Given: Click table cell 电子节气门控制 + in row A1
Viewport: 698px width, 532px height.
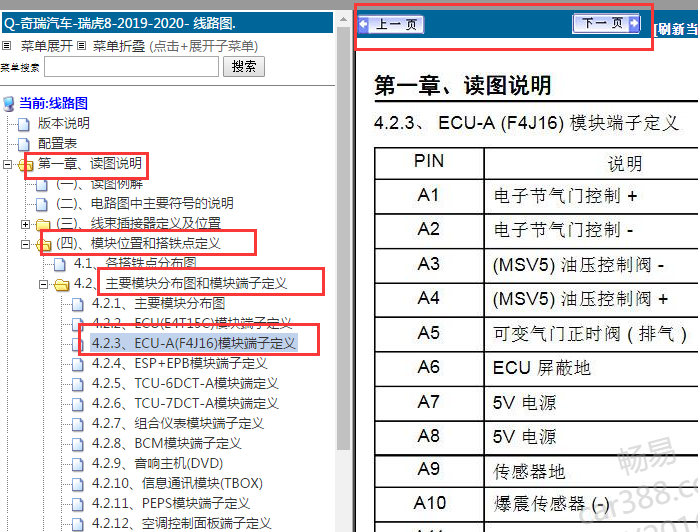Looking at the screenshot, I should (591, 196).
